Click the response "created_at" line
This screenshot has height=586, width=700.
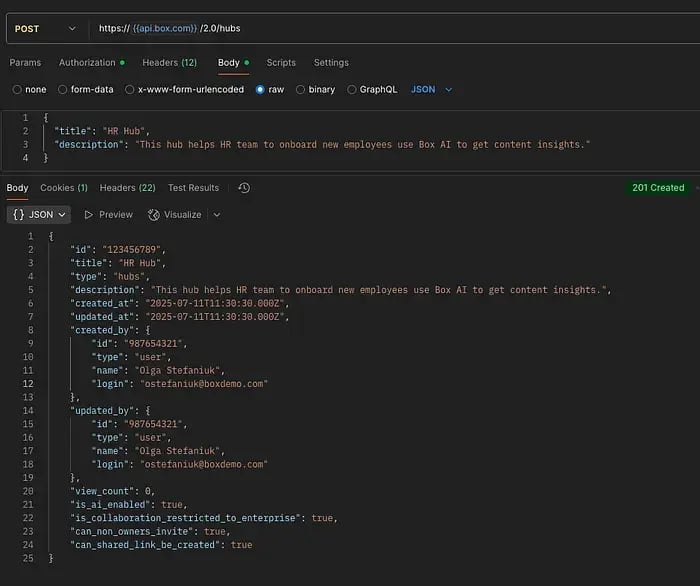[179, 303]
